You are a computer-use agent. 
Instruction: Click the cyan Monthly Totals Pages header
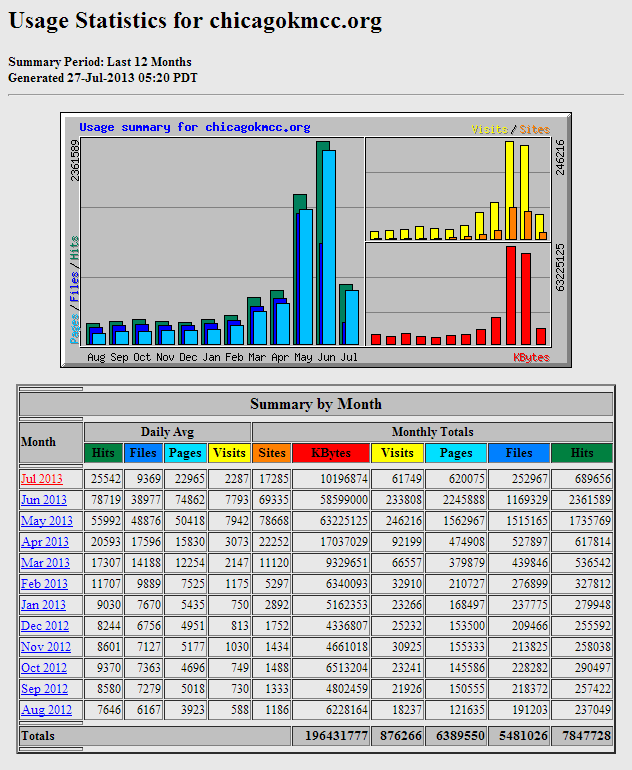[456, 453]
